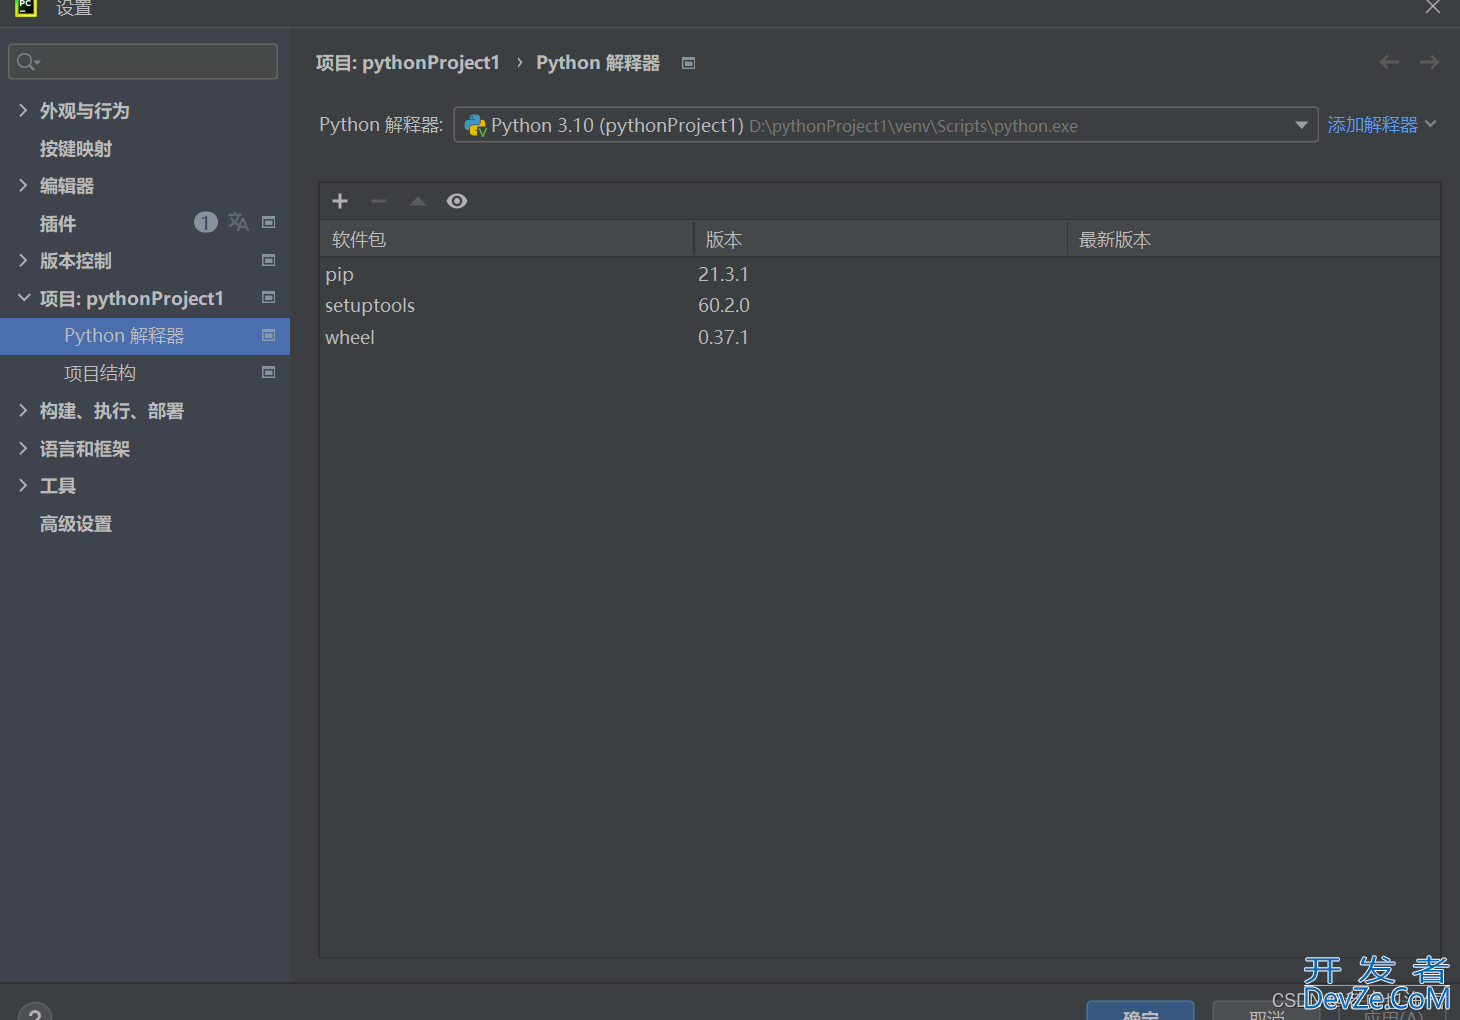Select the setuptools package row

tap(880, 305)
